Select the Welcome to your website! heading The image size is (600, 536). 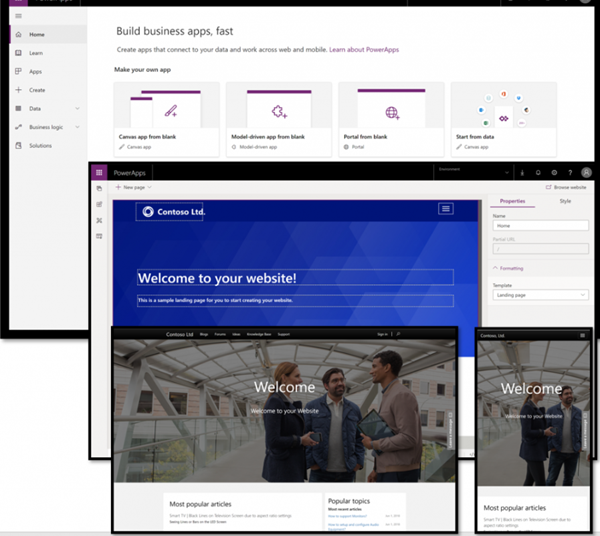(295, 277)
